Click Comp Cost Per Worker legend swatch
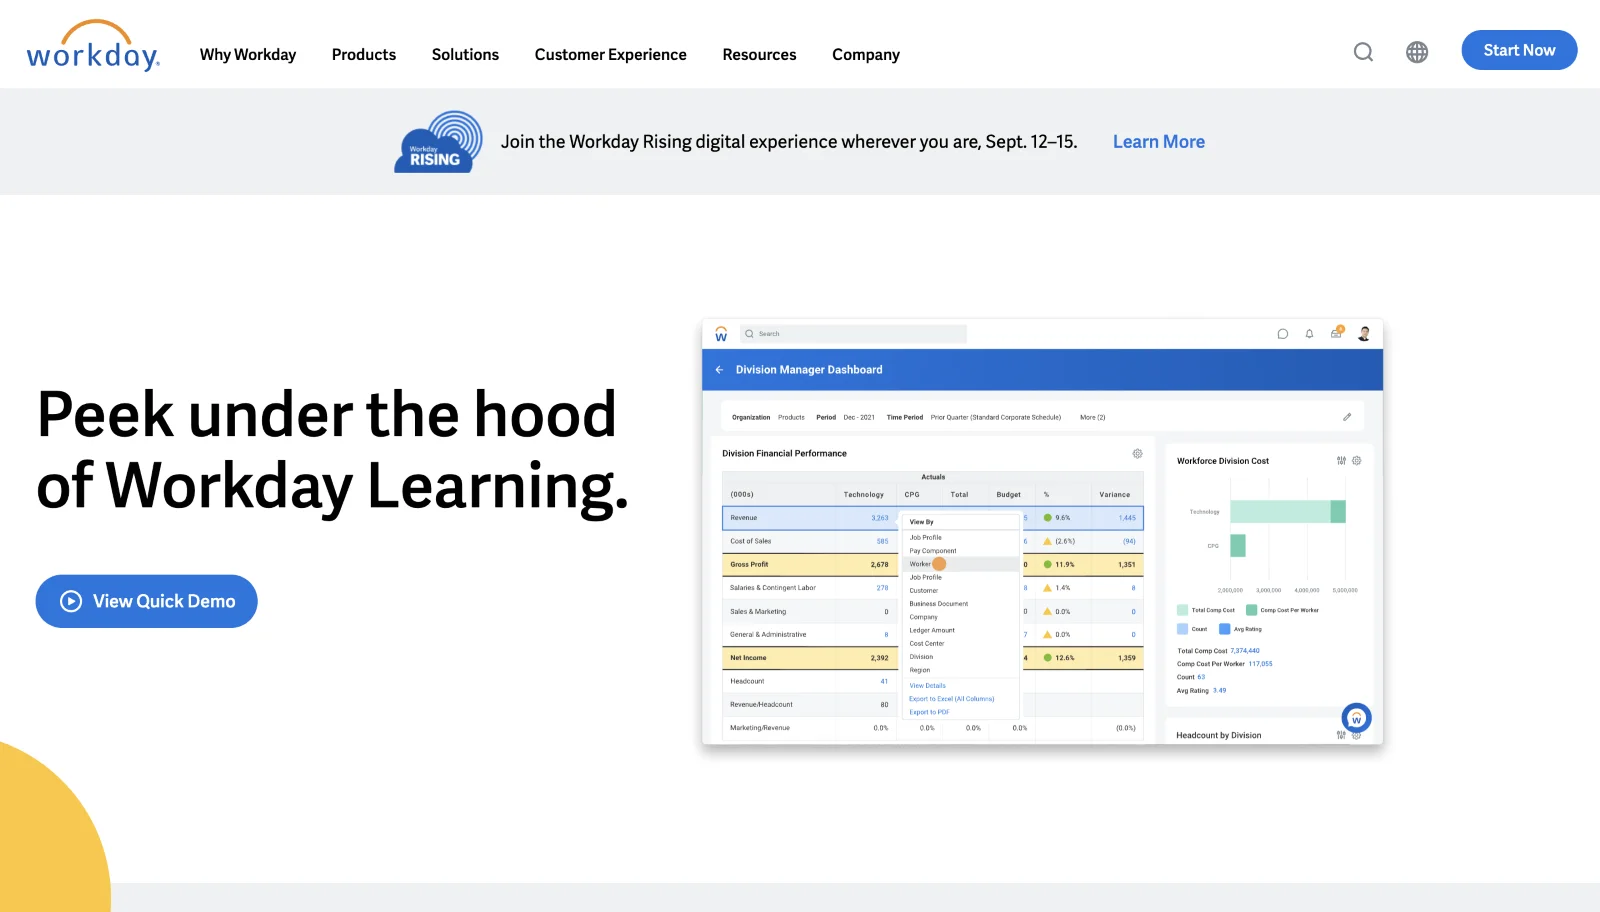Screen dimensions: 1600x912 (x=1251, y=610)
